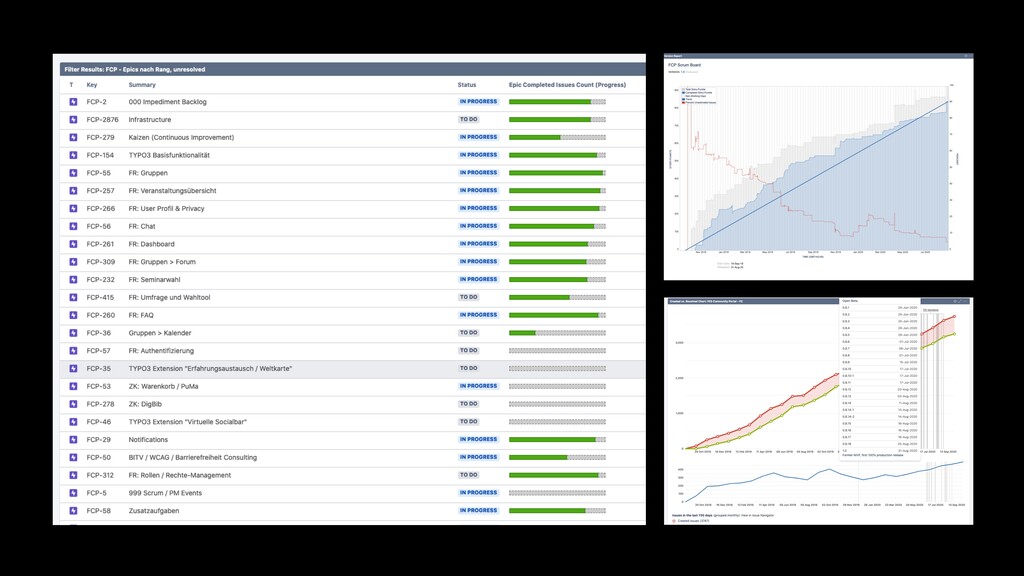Viewport: 1024px width, 576px height.
Task: Click the epic icon for FCP-2
Action: [x=73, y=102]
